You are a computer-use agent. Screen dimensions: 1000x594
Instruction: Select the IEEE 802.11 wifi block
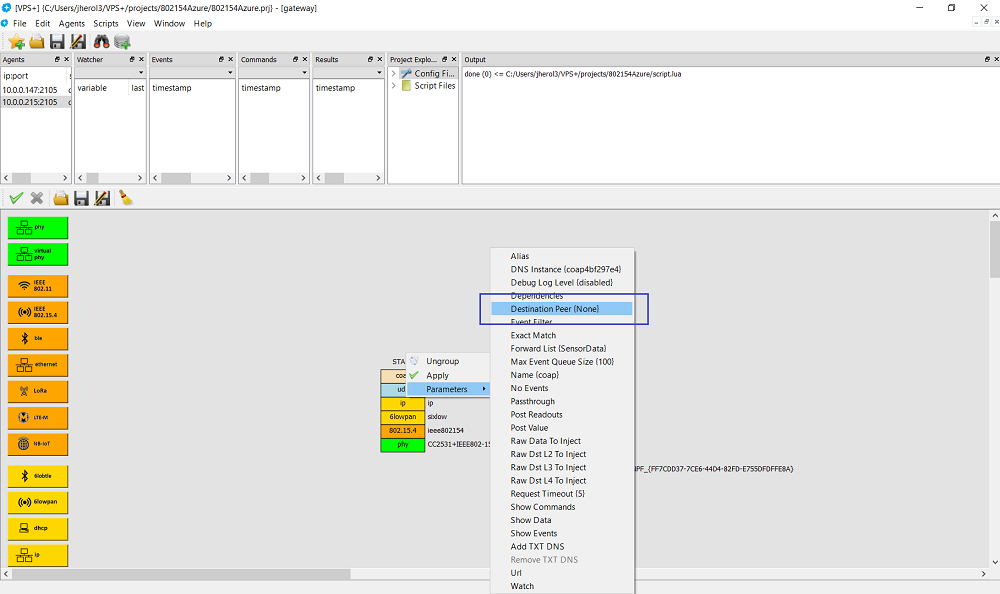click(x=38, y=286)
